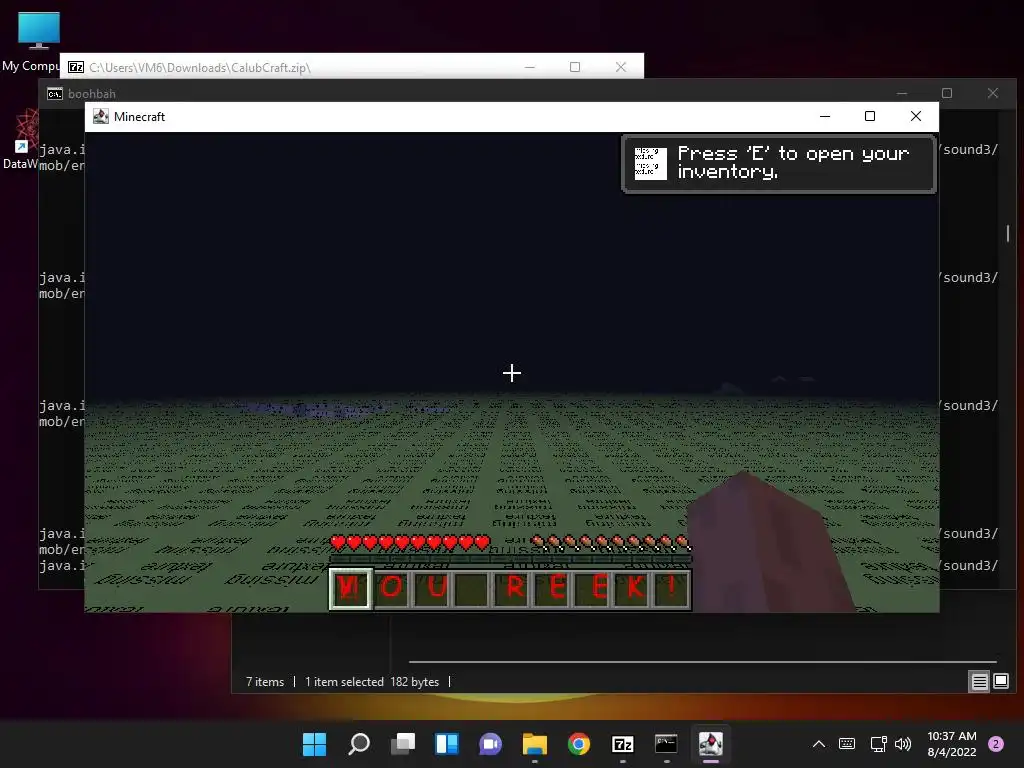Maximize the boohbah console window
Image resolution: width=1024 pixels, height=768 pixels.
coord(947,93)
